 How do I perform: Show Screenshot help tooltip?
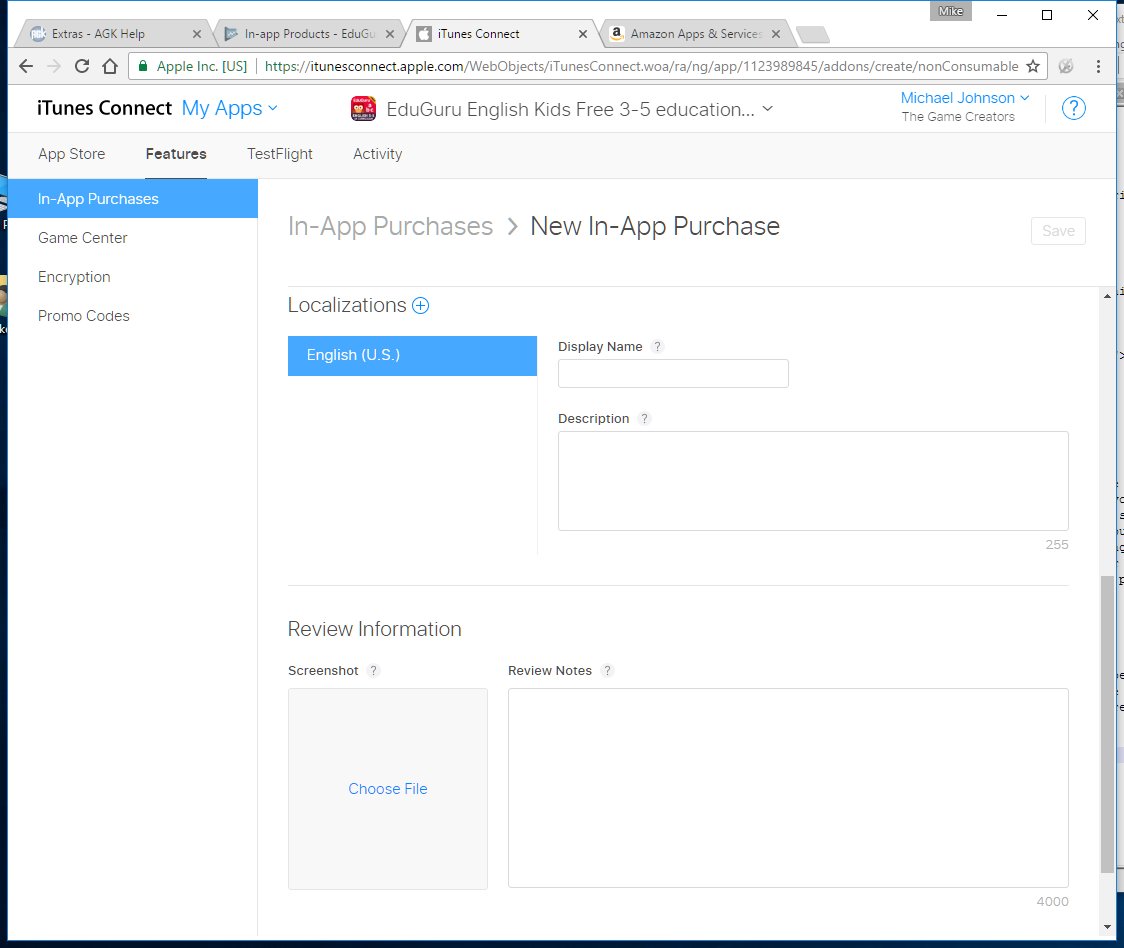[x=373, y=670]
